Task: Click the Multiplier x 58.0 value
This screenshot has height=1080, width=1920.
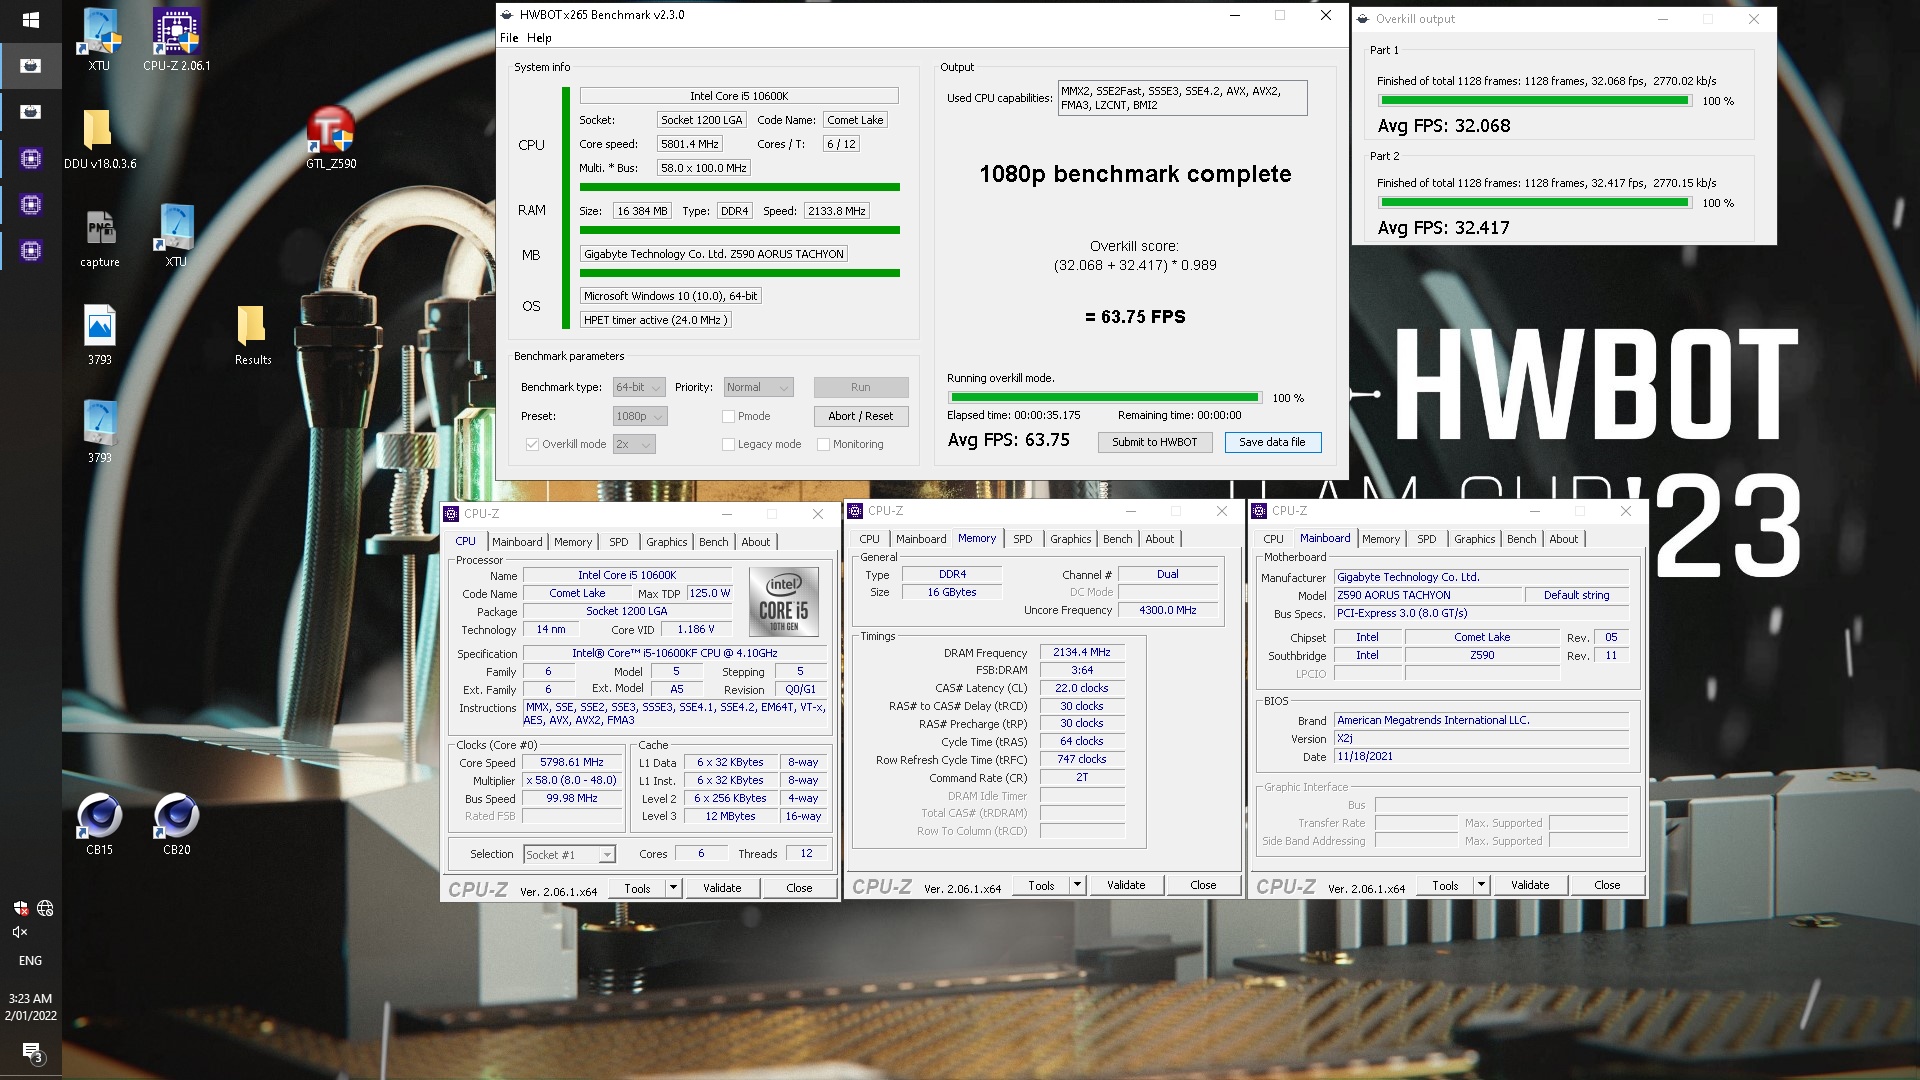Action: [x=572, y=781]
